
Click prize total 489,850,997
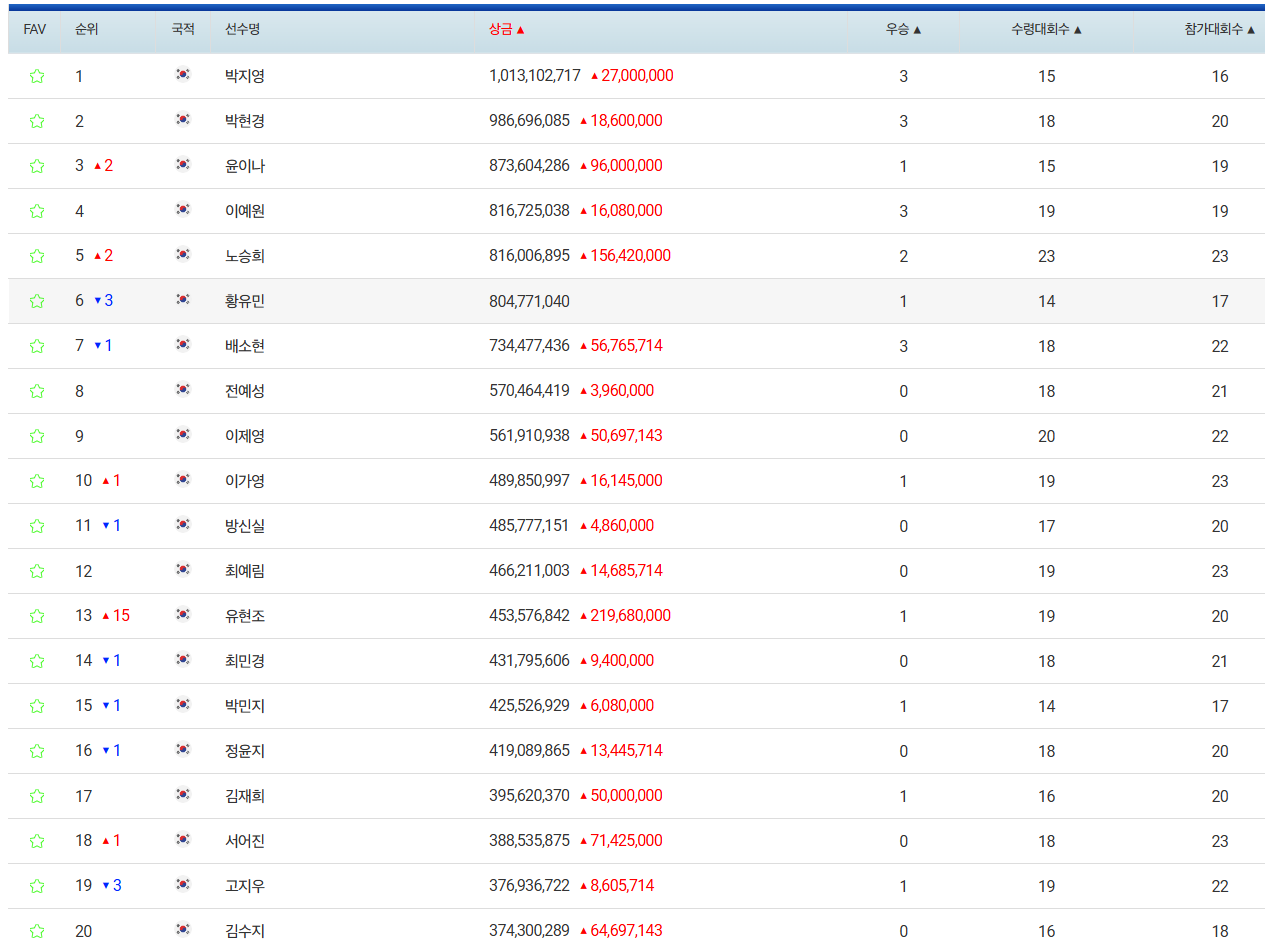click(529, 481)
